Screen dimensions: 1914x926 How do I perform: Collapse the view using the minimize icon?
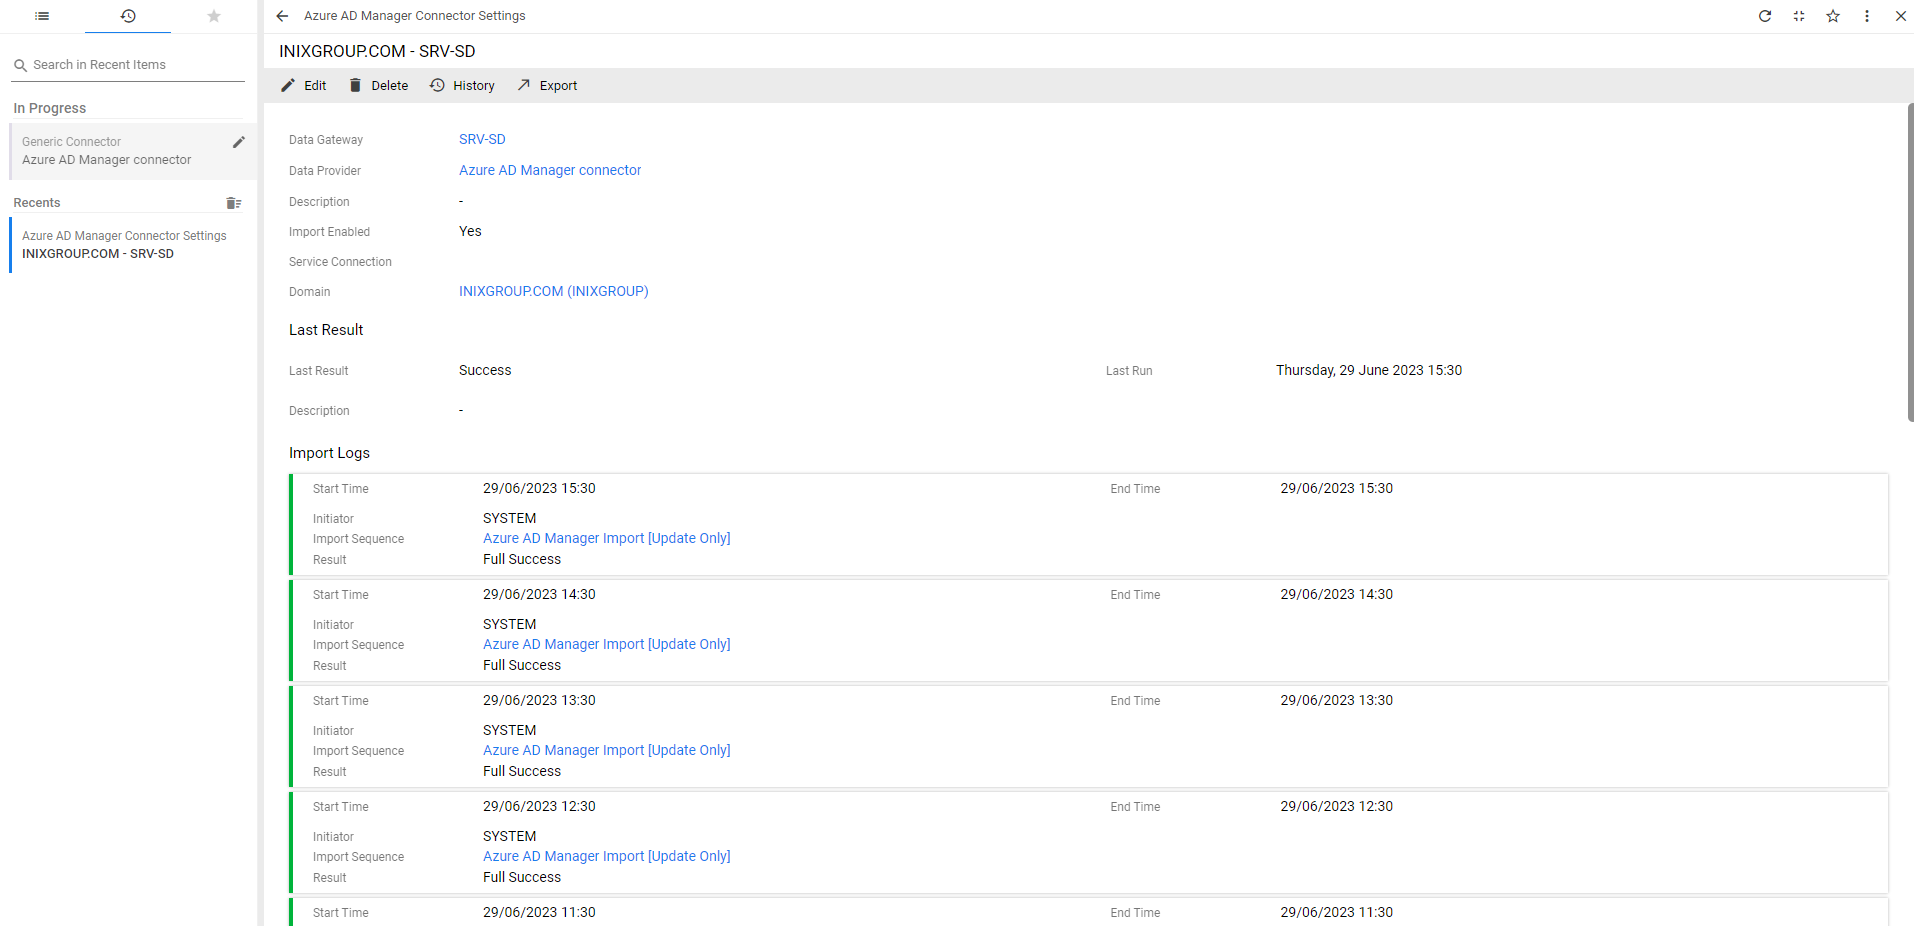pyautogui.click(x=1799, y=16)
